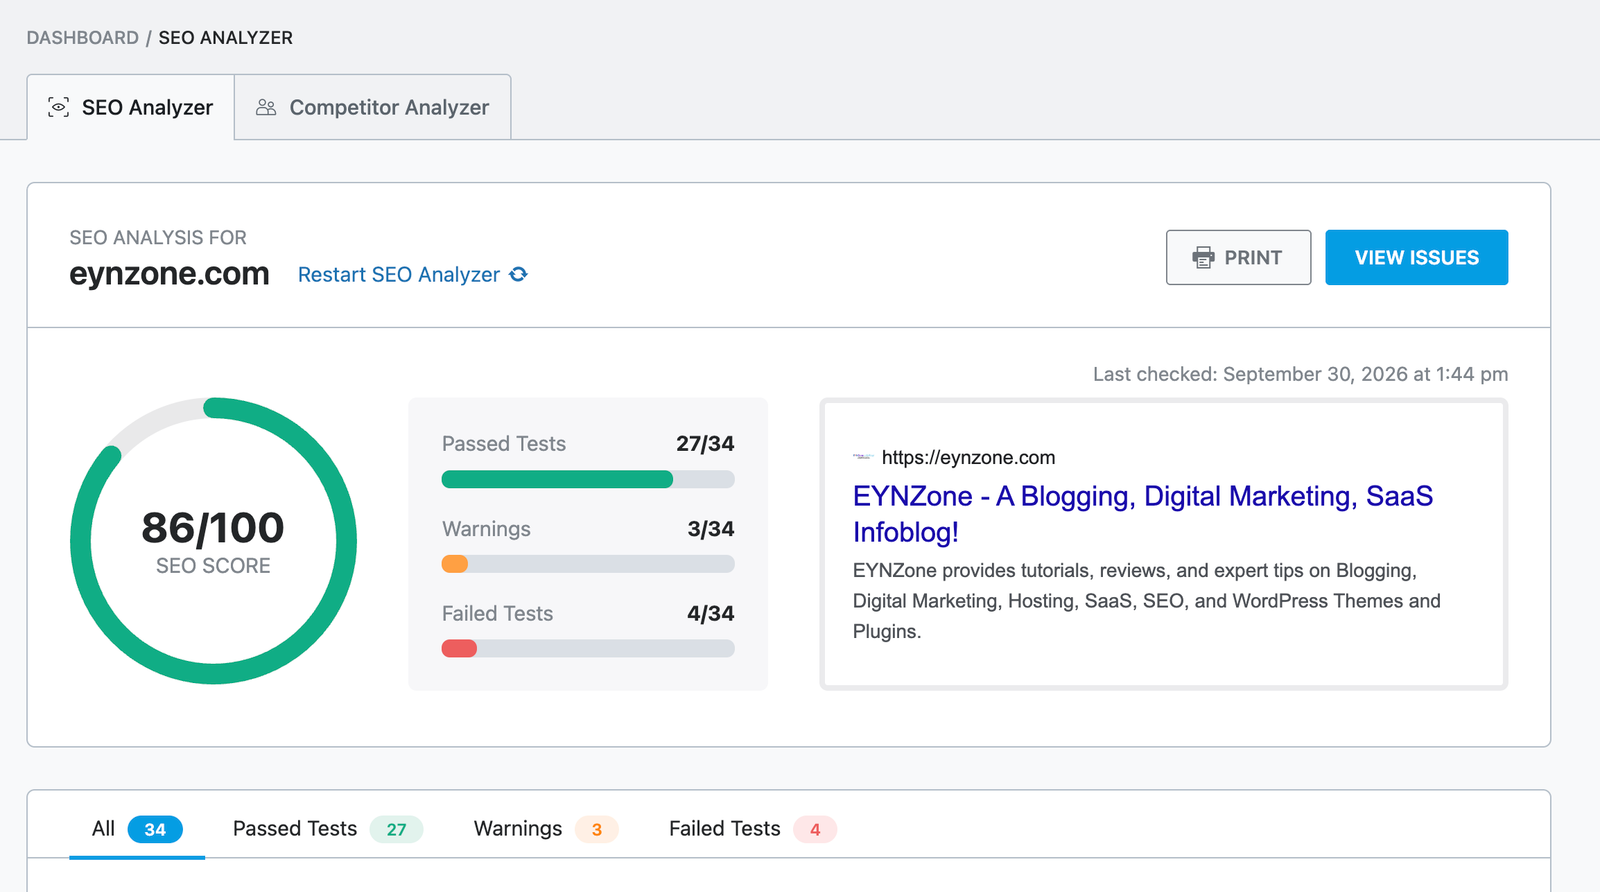Screen dimensions: 1600x892
Task: Show All tests filter tab
Action: tap(137, 829)
